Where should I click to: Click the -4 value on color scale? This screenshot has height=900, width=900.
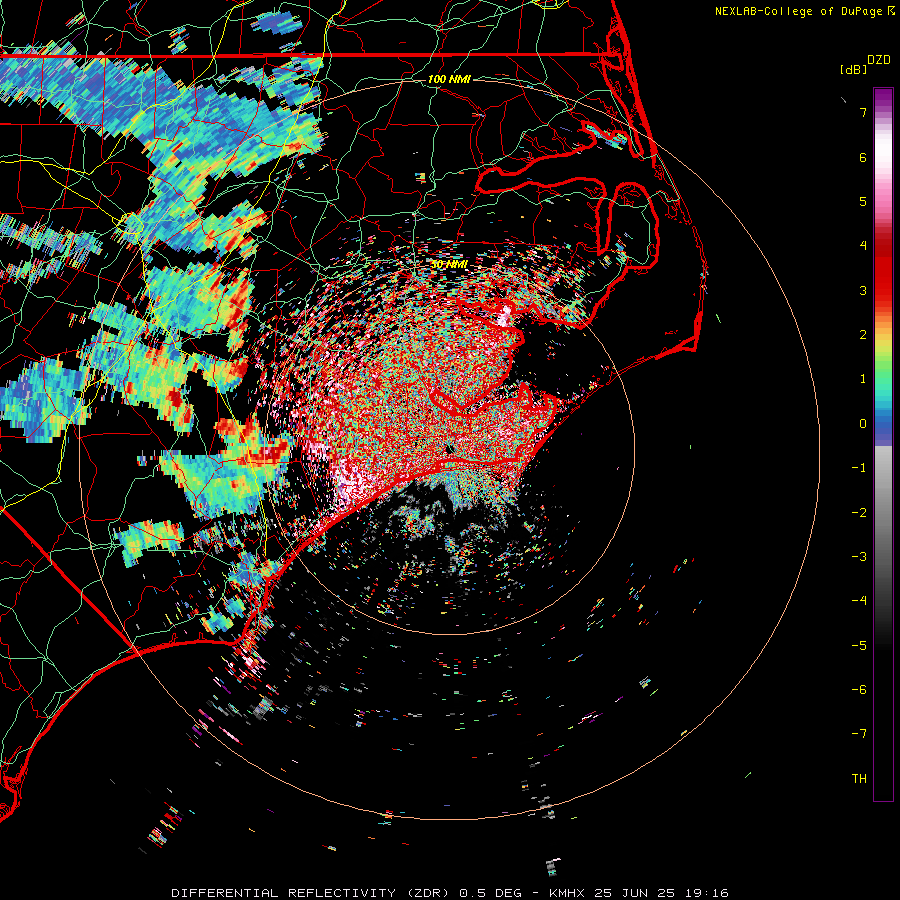(859, 601)
